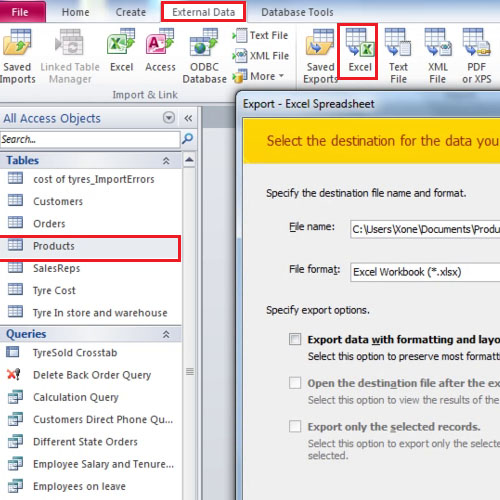
Task: Open the Tyre Cost table
Action: (x=91, y=290)
